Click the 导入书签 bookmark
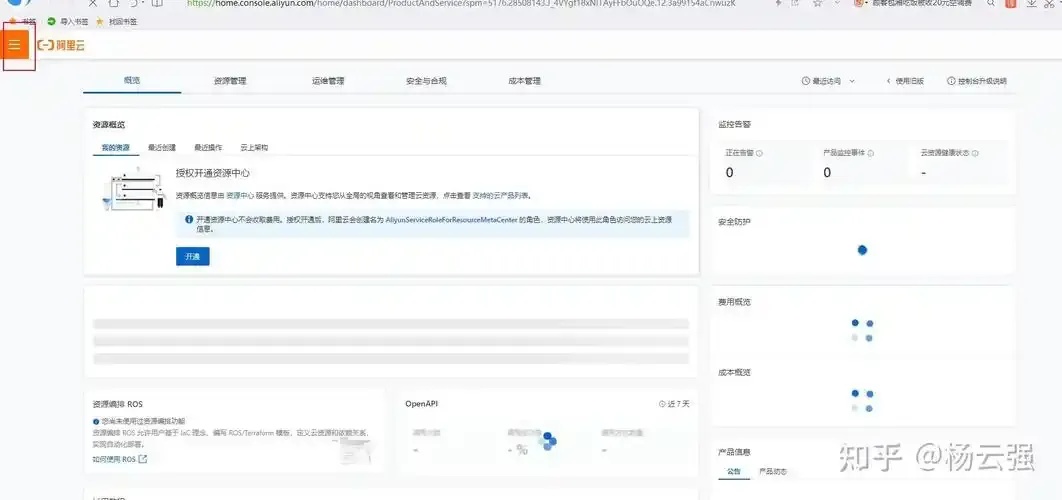This screenshot has height=500, width=1062. (68, 22)
